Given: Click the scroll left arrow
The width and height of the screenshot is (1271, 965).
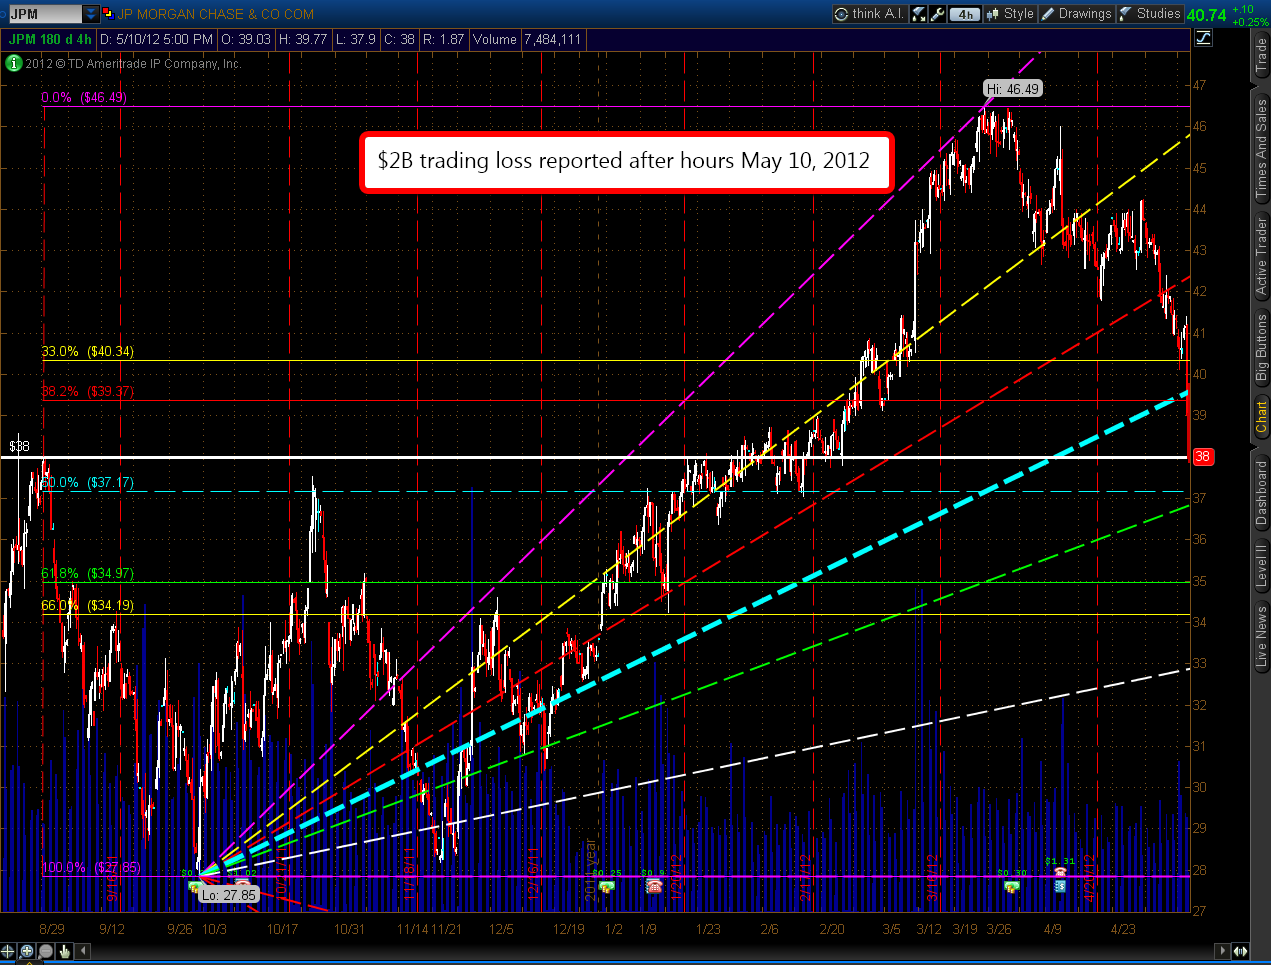Looking at the screenshot, I should 83,951.
